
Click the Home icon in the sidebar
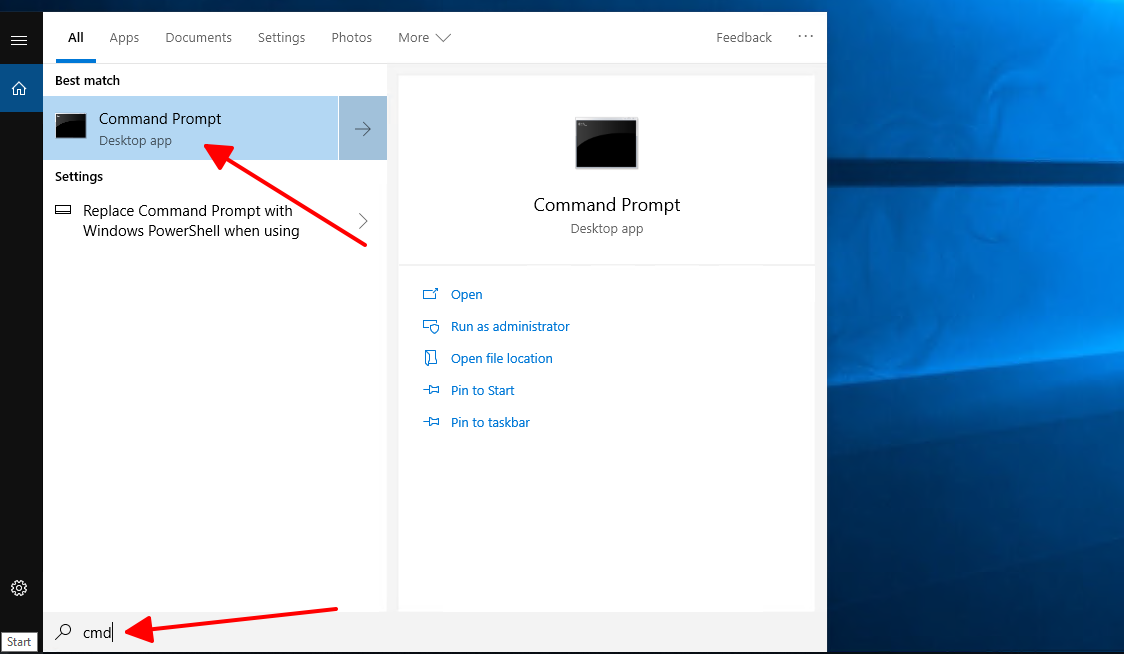point(19,89)
